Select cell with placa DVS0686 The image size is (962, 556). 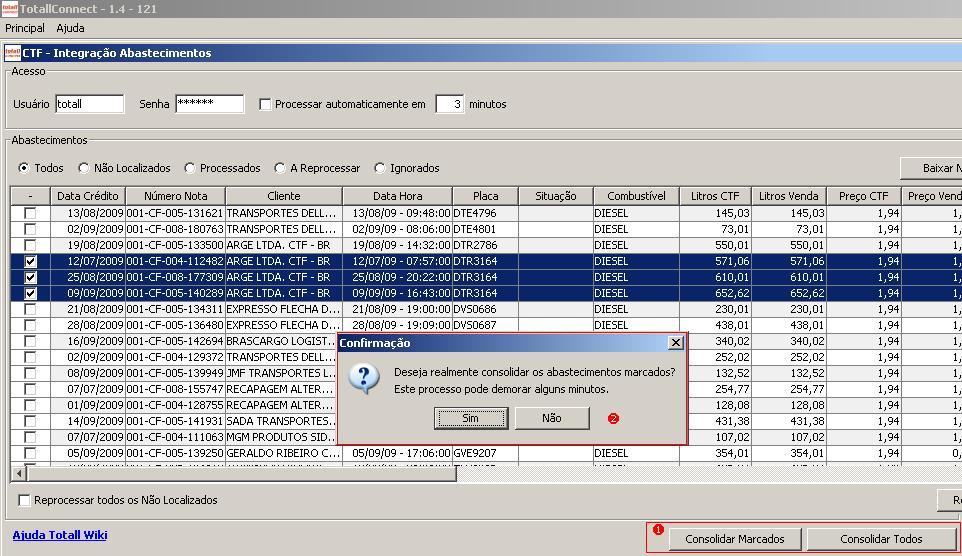485,309
